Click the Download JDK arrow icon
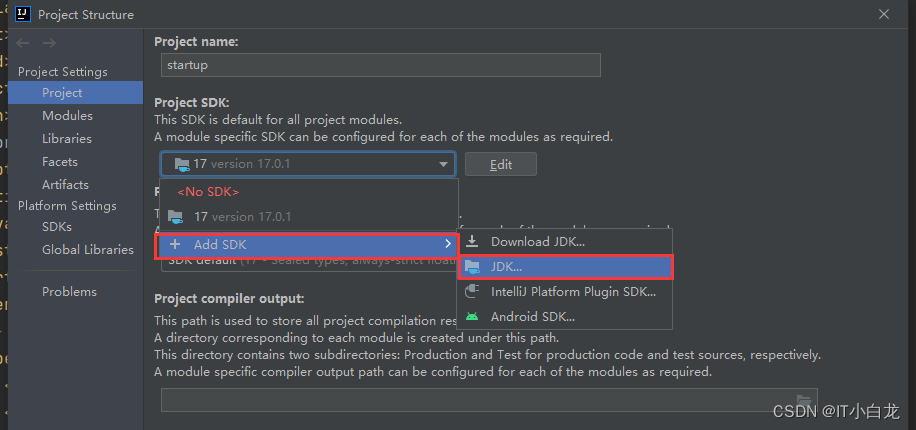The height and width of the screenshot is (430, 916). coord(471,241)
